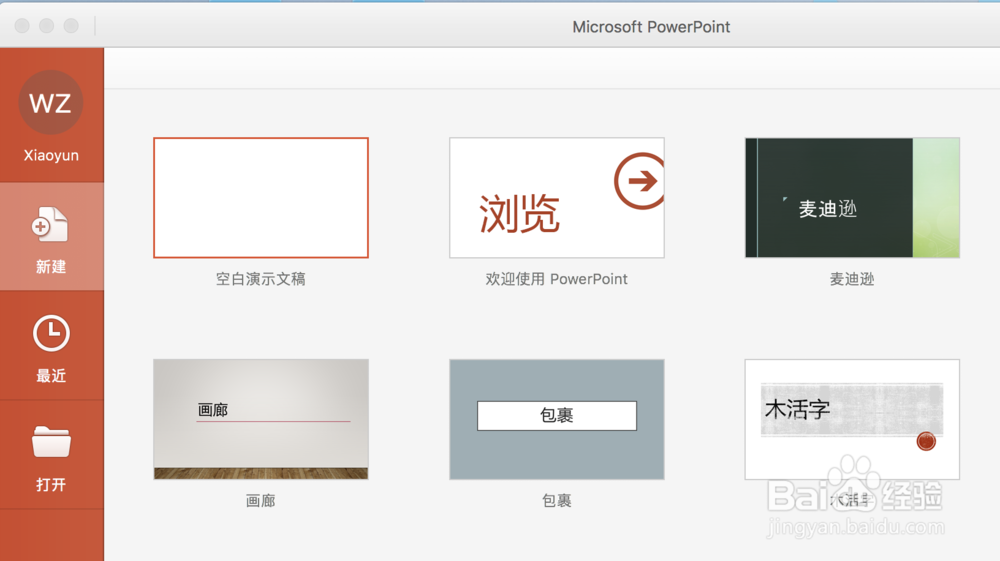Open the 打开 folder icon
Viewport: 1000px width, 561px height.
click(51, 442)
